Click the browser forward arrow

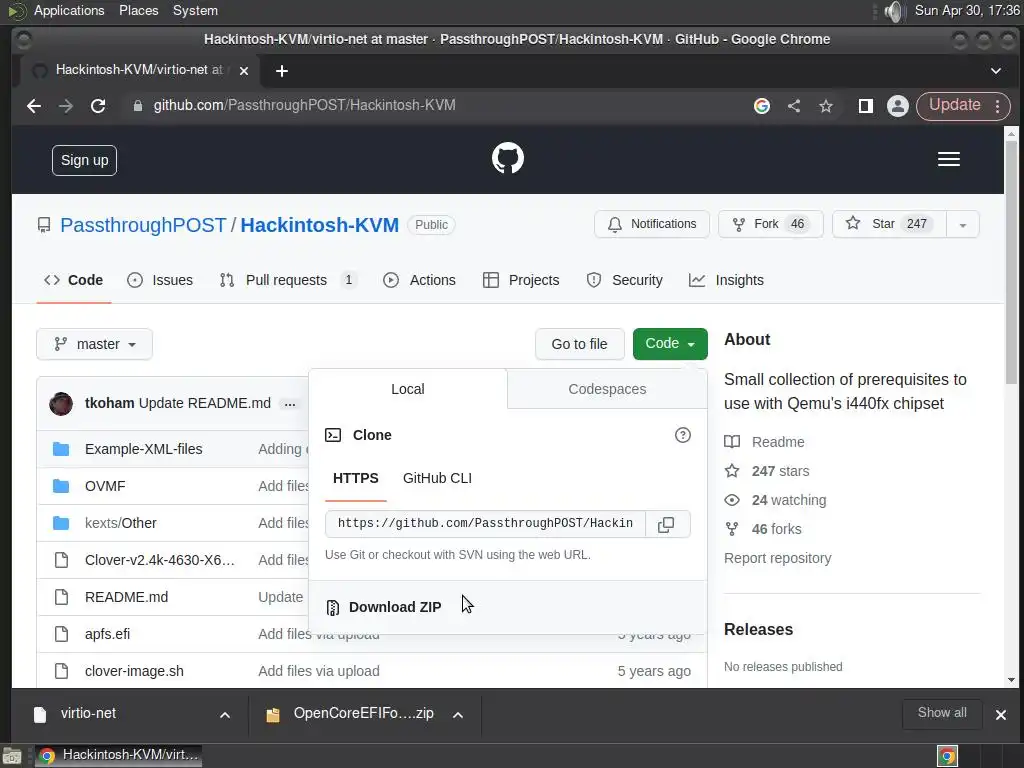(66, 106)
